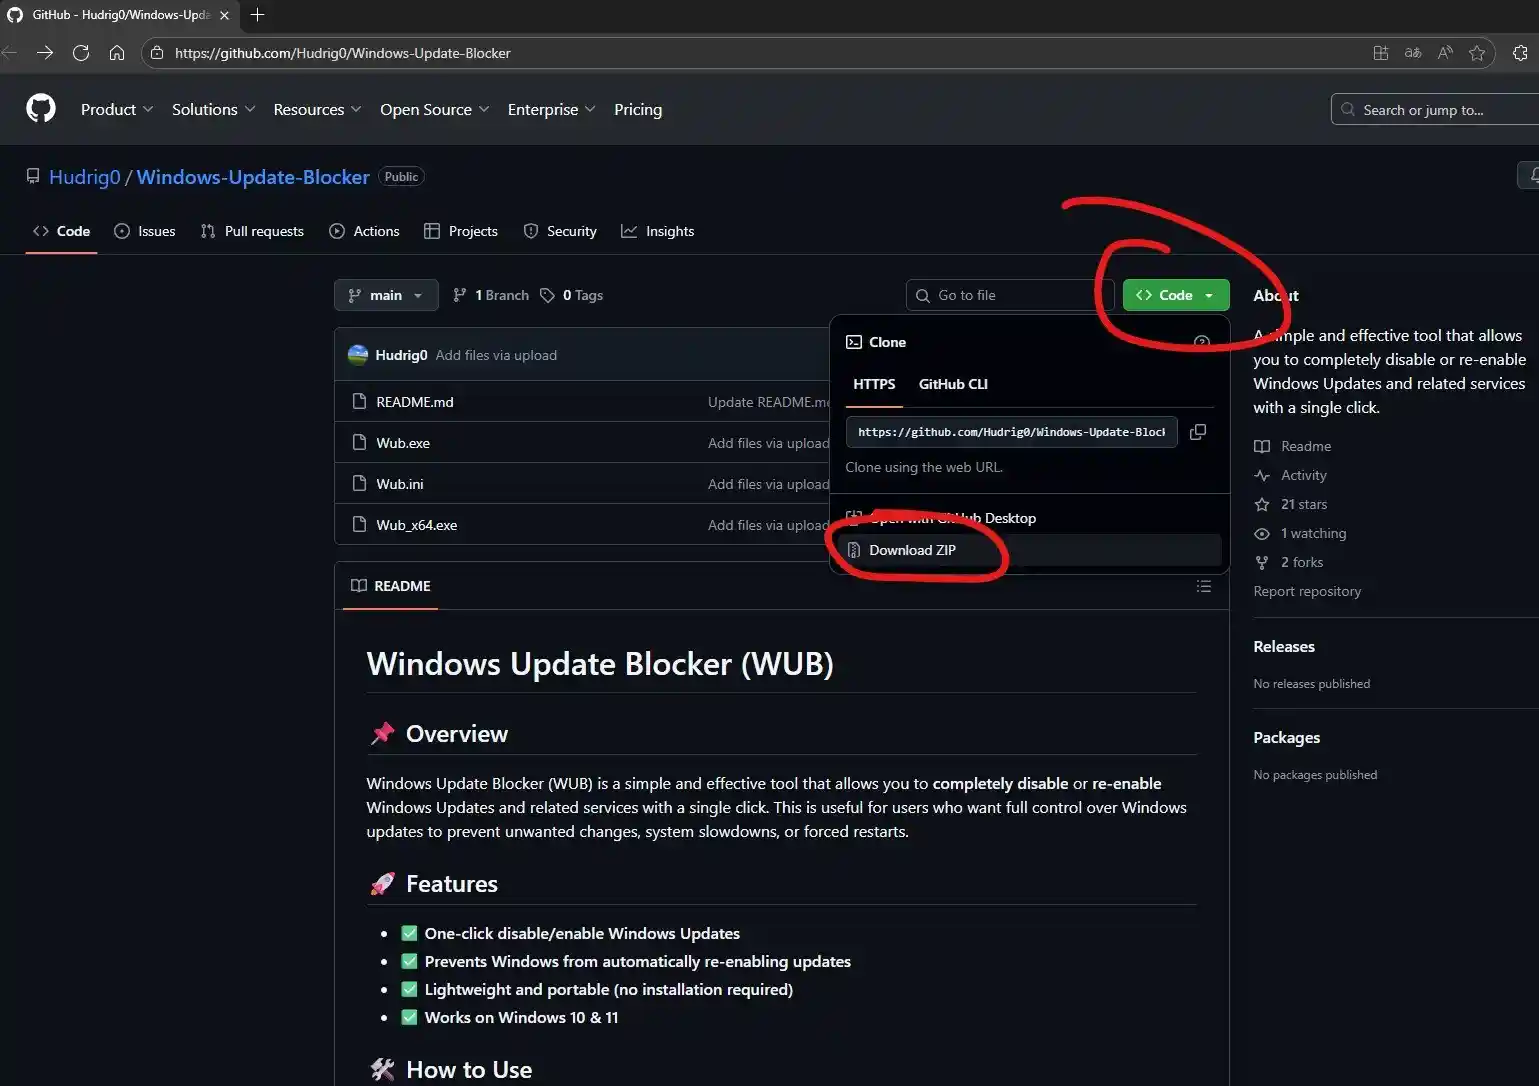Expand the main branch selector
Viewport: 1539px width, 1086px height.
click(x=385, y=294)
